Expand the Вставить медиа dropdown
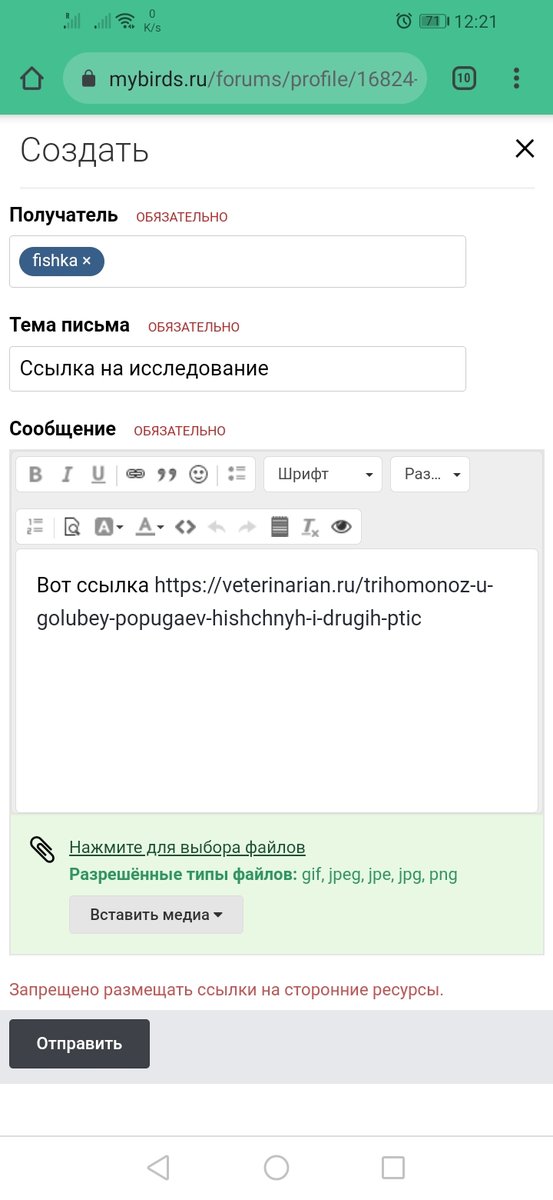This screenshot has height=1200, width=553. pyautogui.click(x=156, y=914)
